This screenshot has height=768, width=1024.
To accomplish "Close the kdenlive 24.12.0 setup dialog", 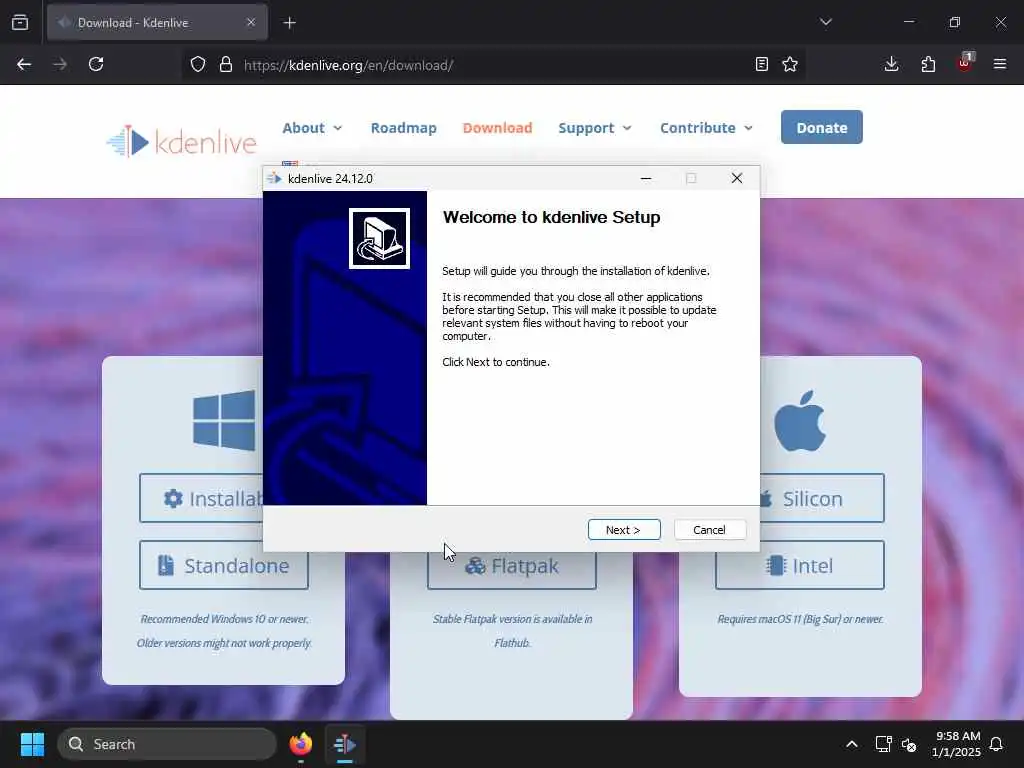I will tap(737, 178).
